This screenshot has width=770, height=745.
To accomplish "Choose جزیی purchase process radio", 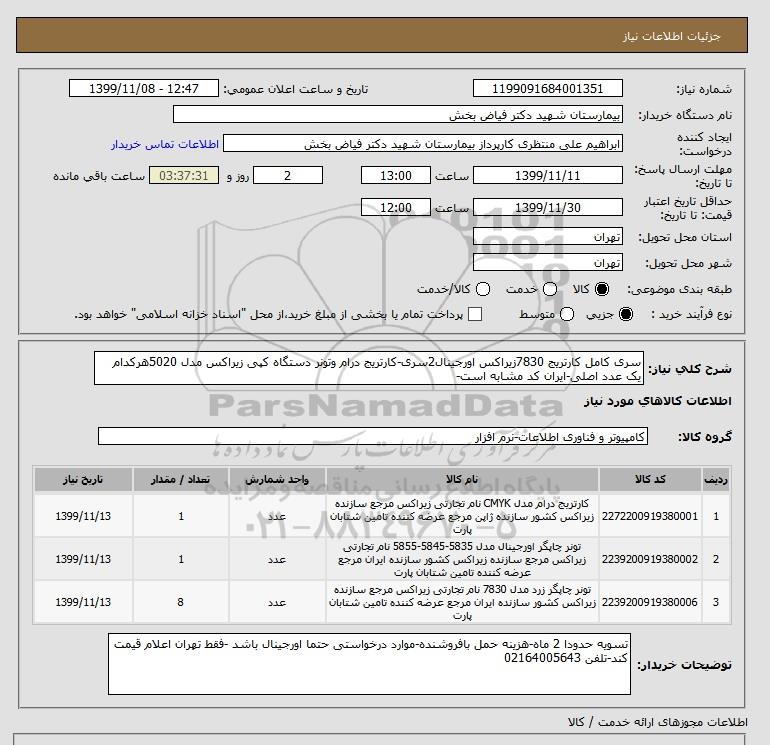I will point(626,314).
